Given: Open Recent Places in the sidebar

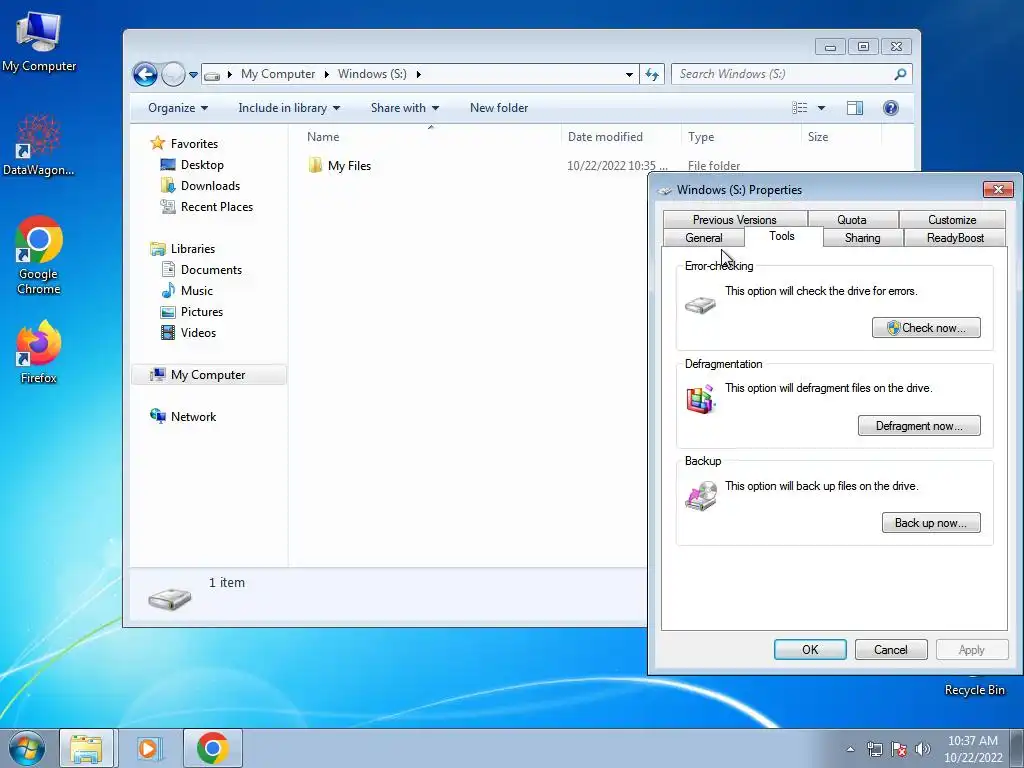Looking at the screenshot, I should (x=216, y=206).
